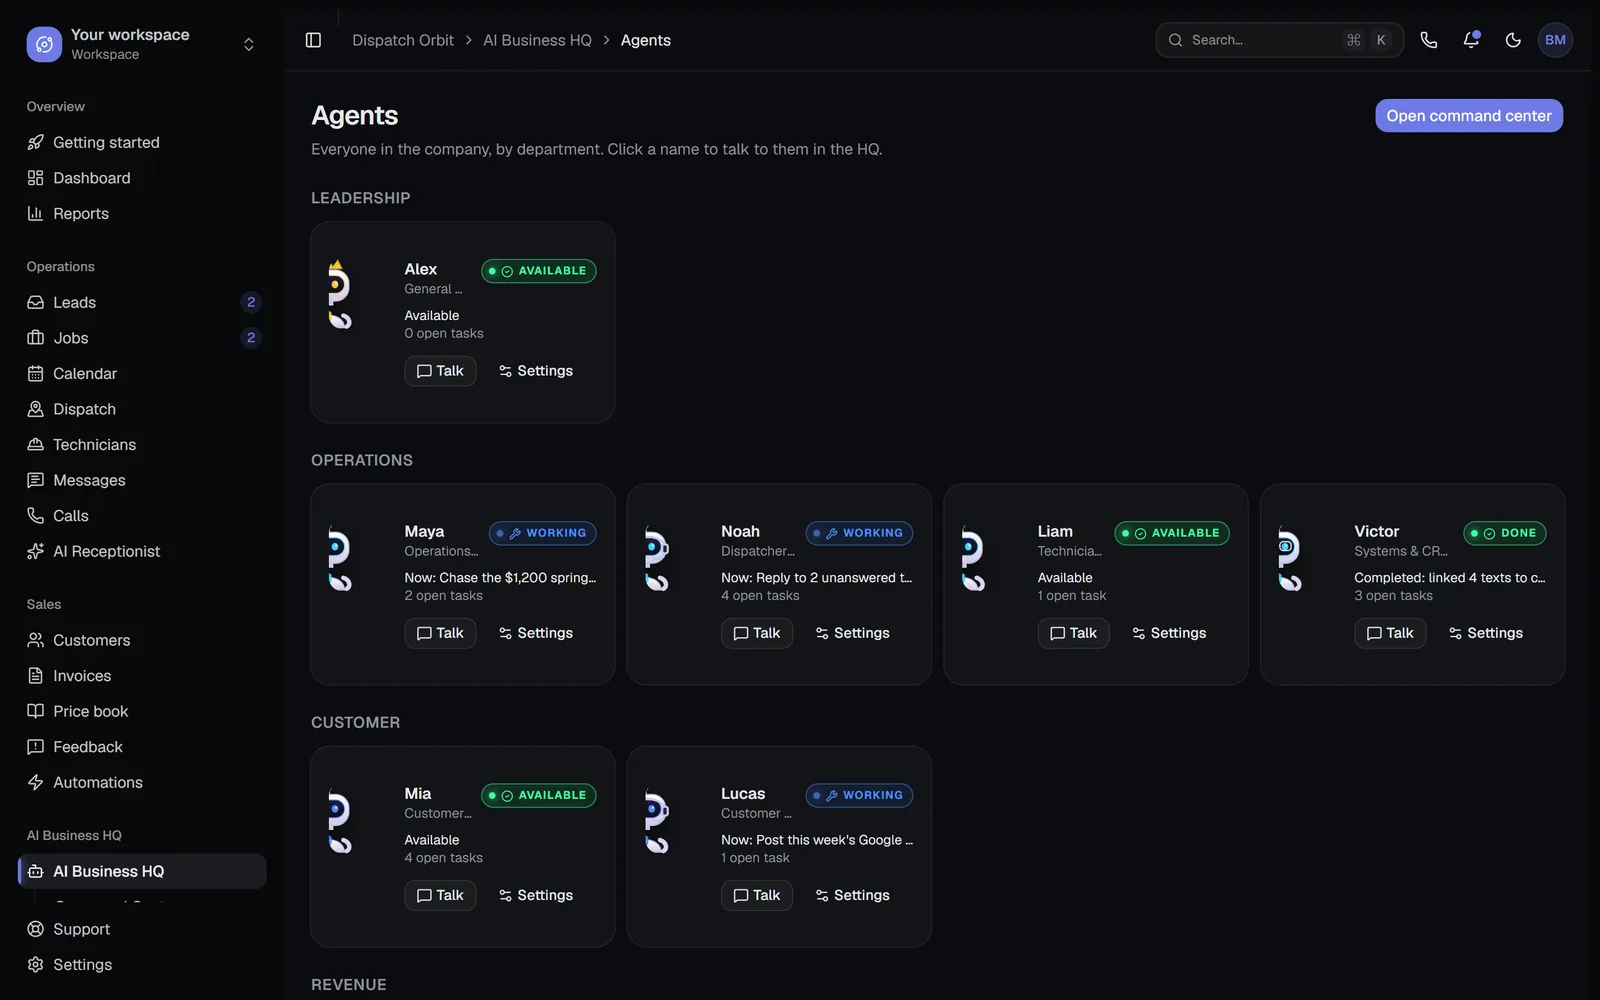1600x1000 pixels.
Task: Focus the Search field
Action: click(1279, 40)
